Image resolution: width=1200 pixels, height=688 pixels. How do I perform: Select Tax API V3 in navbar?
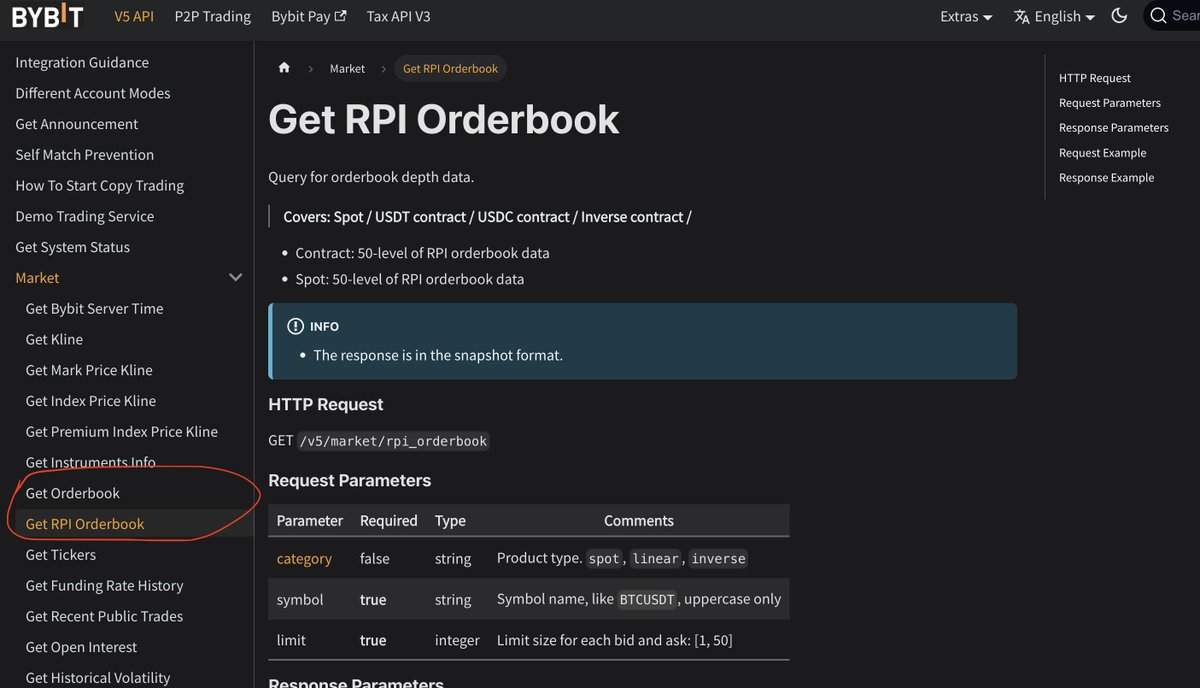tap(399, 16)
